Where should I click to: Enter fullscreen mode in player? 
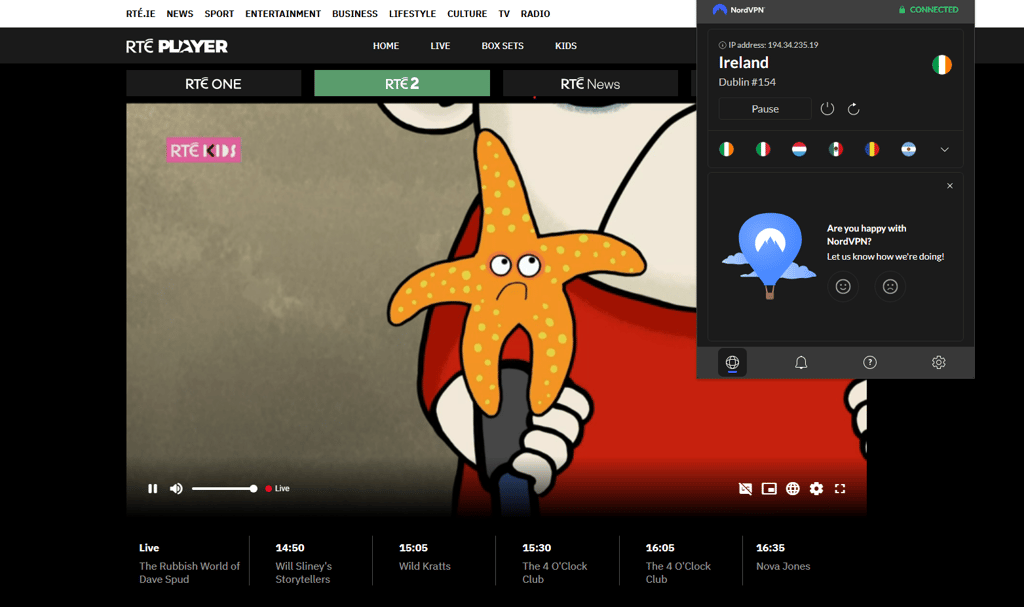[x=840, y=489]
